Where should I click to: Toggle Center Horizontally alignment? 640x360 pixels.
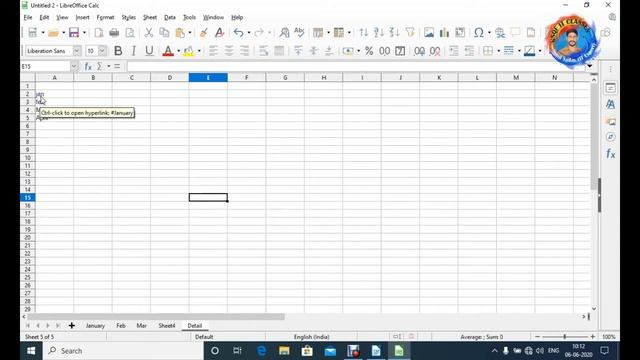[x=229, y=51]
